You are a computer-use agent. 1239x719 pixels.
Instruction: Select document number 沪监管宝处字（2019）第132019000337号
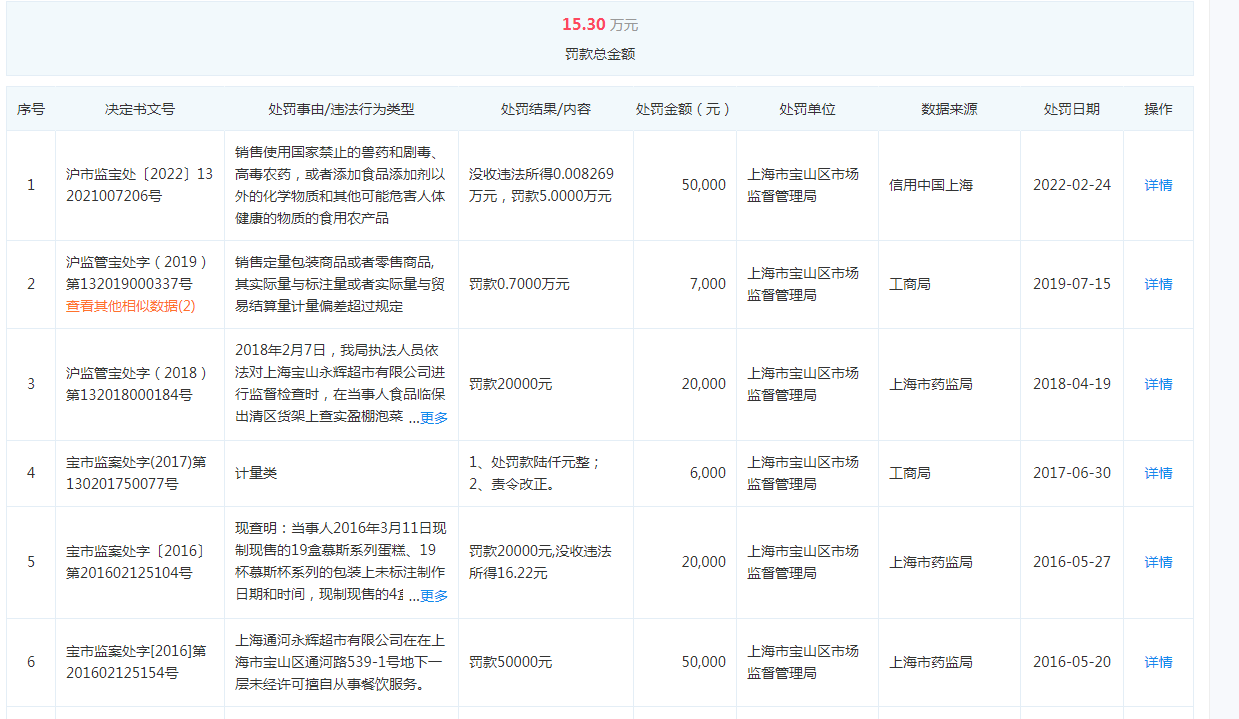tap(137, 273)
